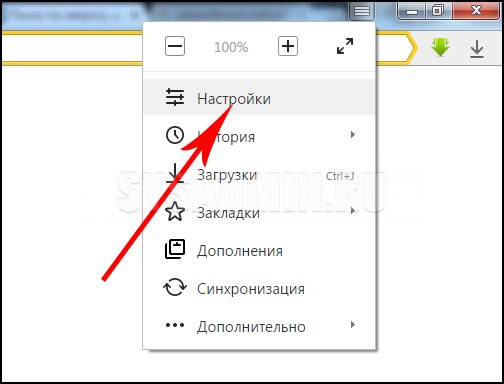The height and width of the screenshot is (384, 504).
Task: Expand the Закладки submenu arrow
Action: [x=353, y=211]
